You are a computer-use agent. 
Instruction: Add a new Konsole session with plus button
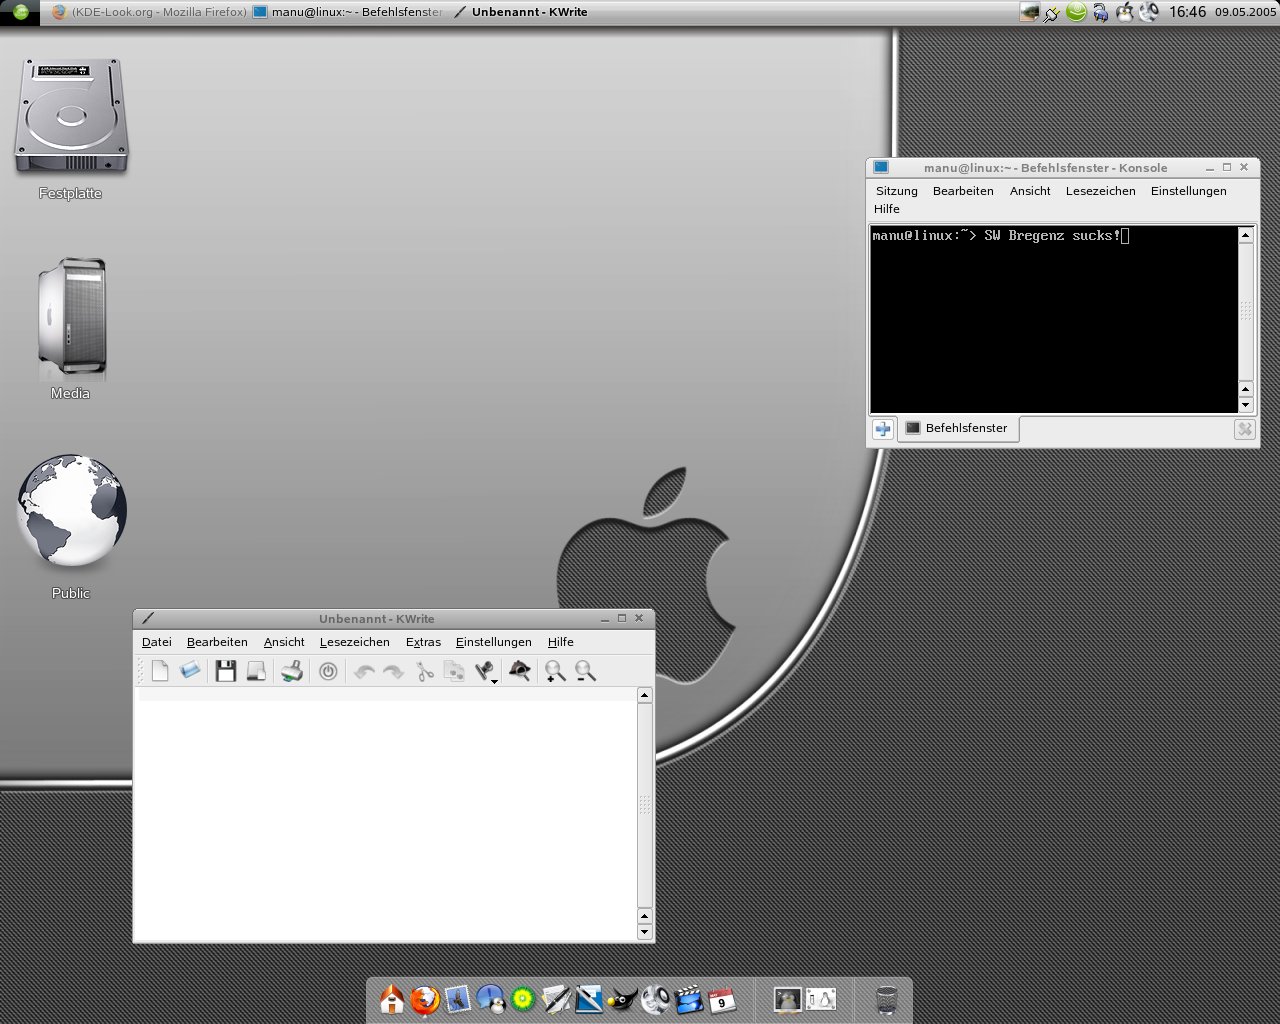[x=883, y=429]
